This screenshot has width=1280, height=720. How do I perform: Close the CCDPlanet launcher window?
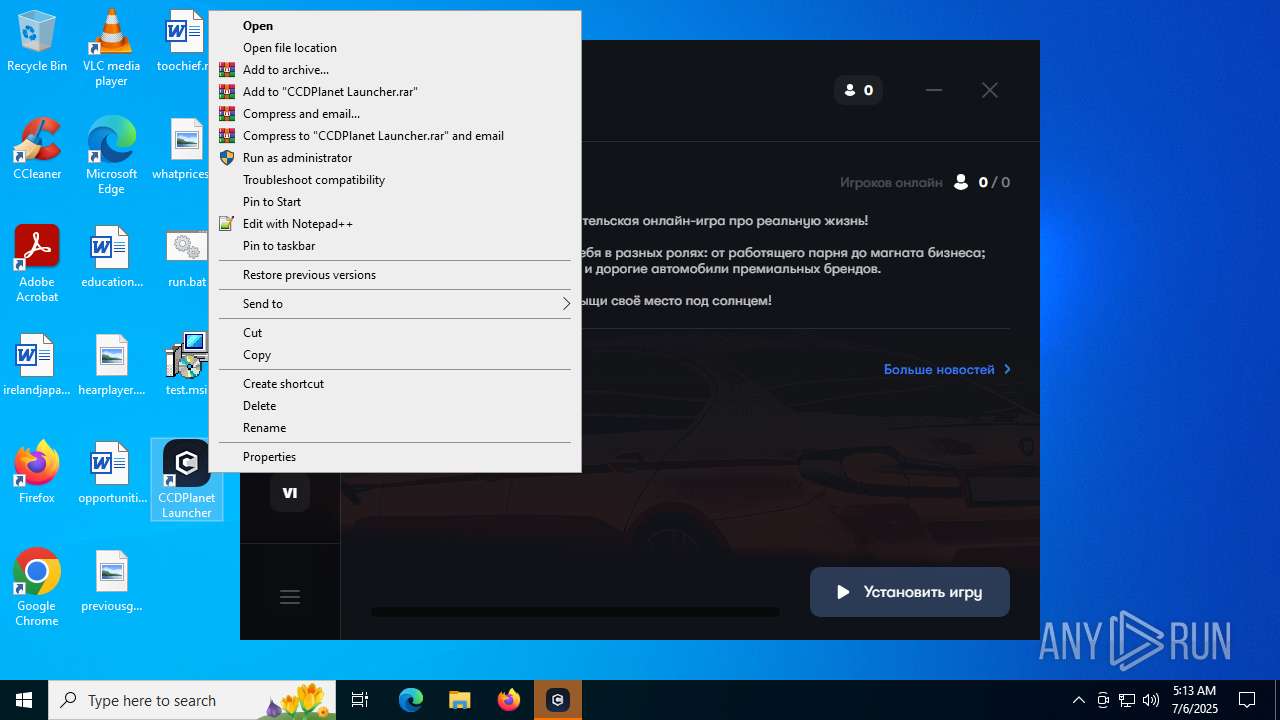click(990, 90)
